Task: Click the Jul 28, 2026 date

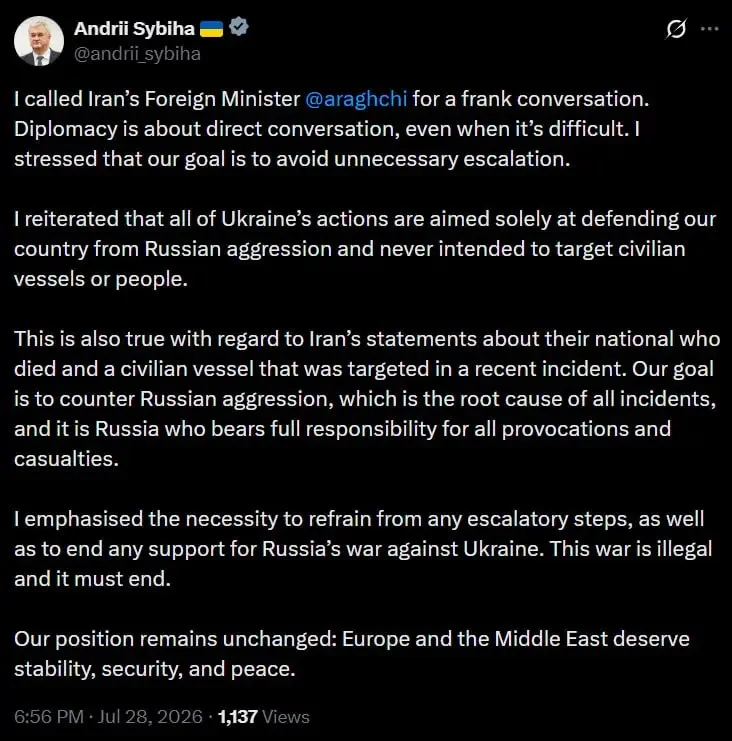Action: coord(150,717)
